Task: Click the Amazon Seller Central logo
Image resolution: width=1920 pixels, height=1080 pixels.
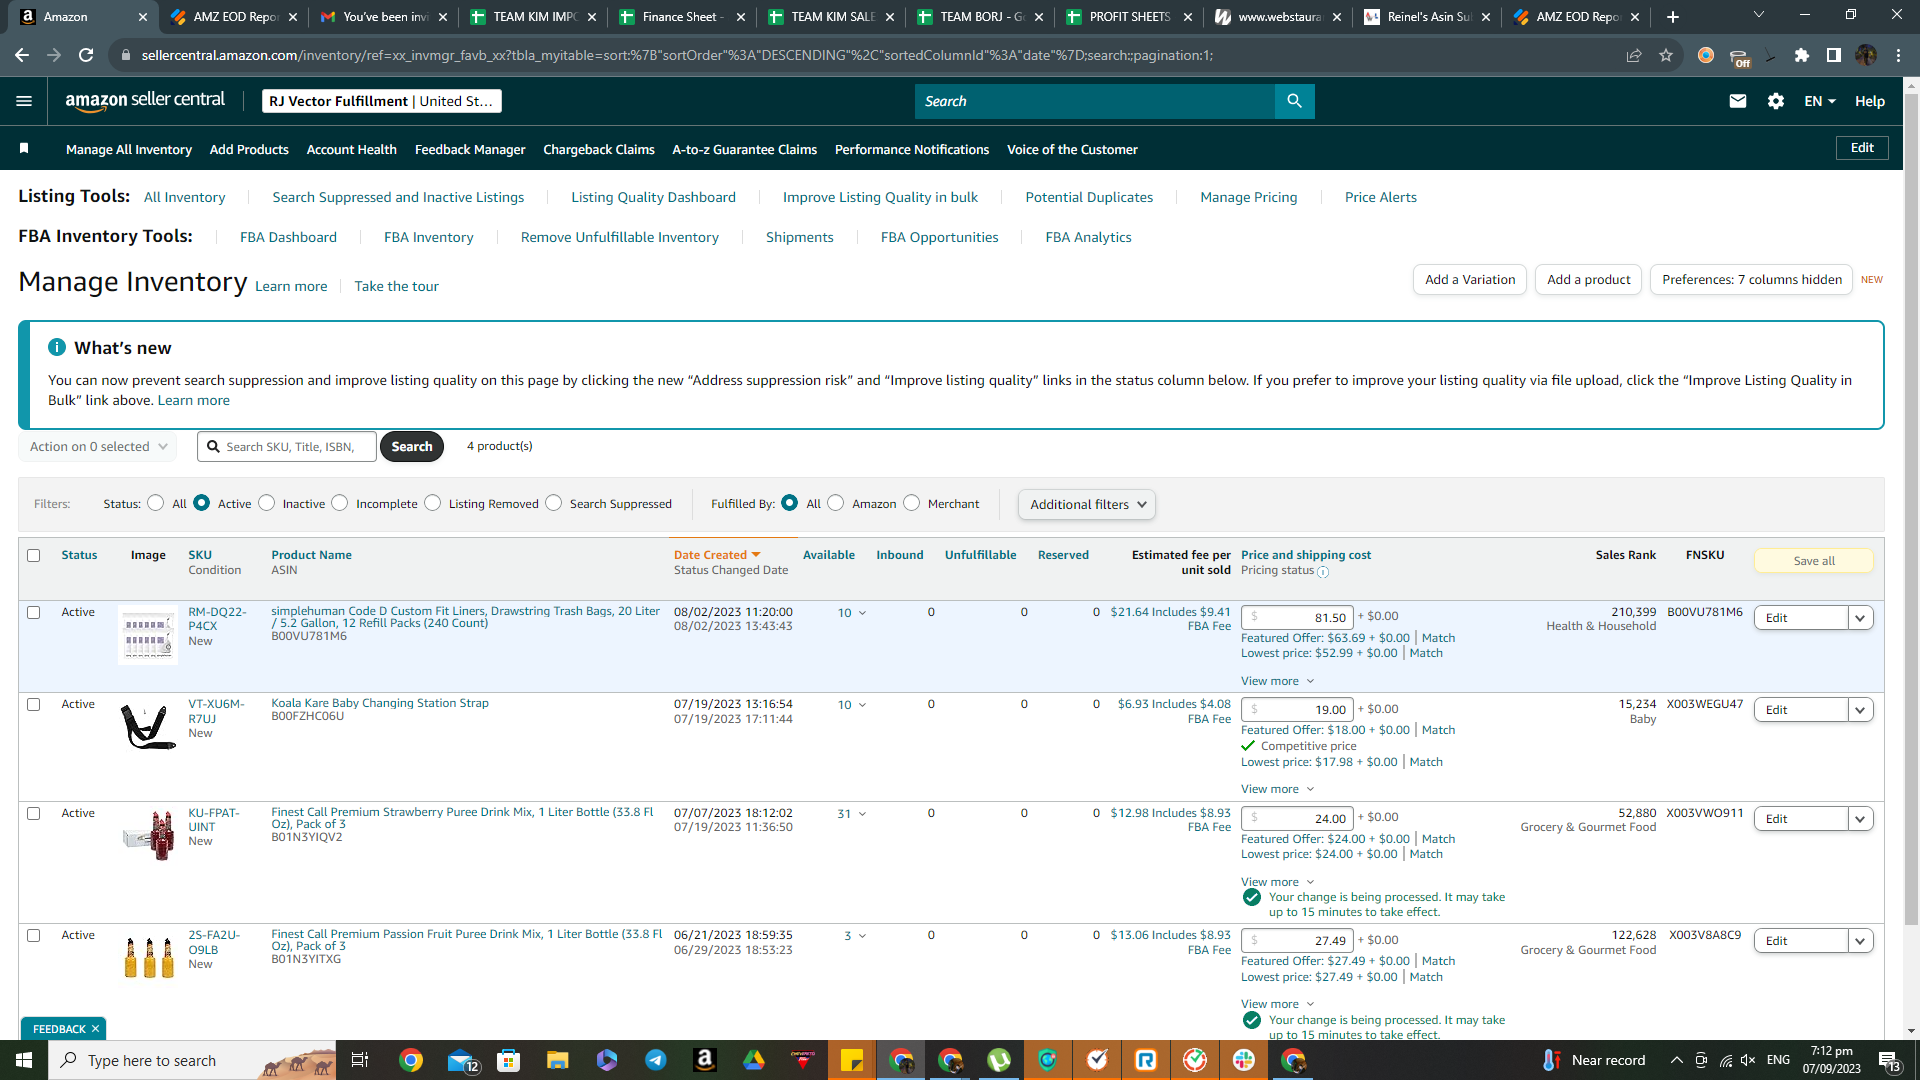Action: tap(145, 101)
